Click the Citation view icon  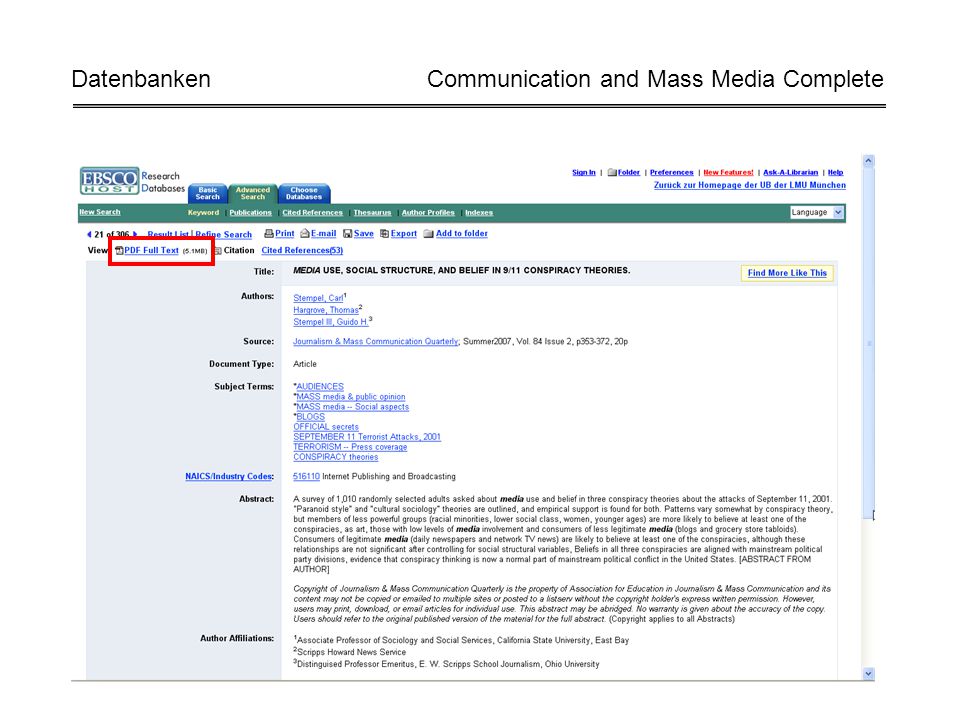click(x=218, y=250)
